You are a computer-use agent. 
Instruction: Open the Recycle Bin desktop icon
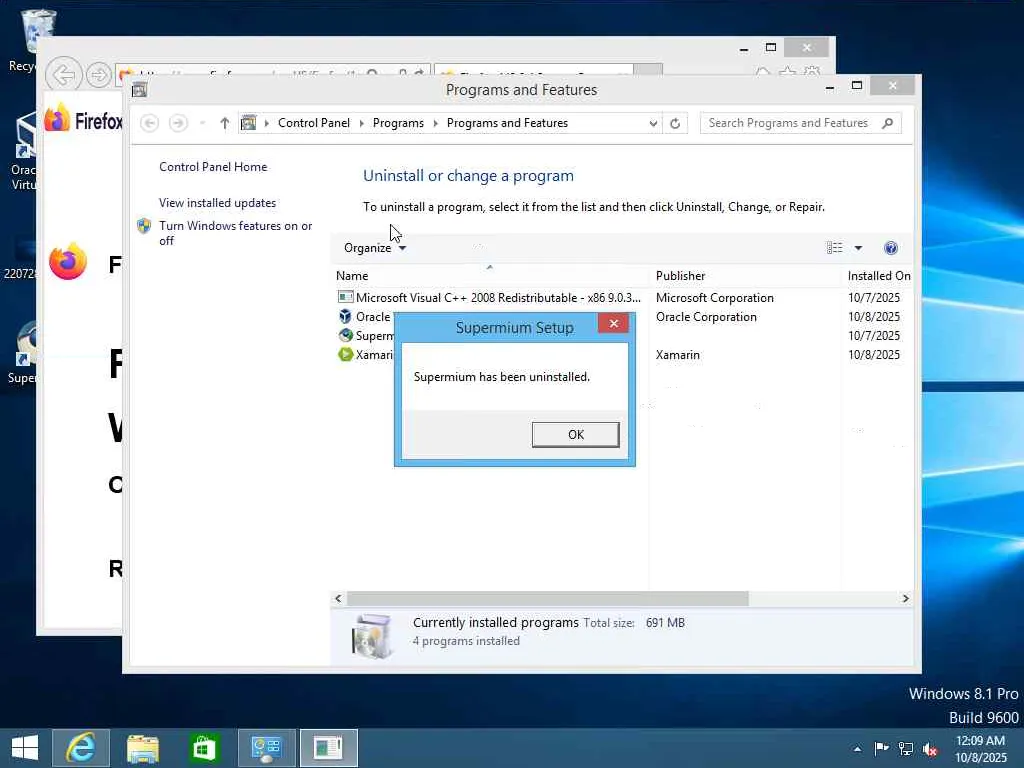[29, 40]
